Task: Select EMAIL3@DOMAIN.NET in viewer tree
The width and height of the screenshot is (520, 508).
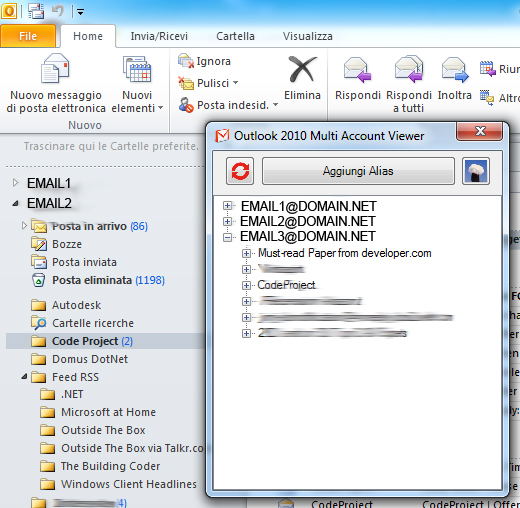Action: coord(308,236)
